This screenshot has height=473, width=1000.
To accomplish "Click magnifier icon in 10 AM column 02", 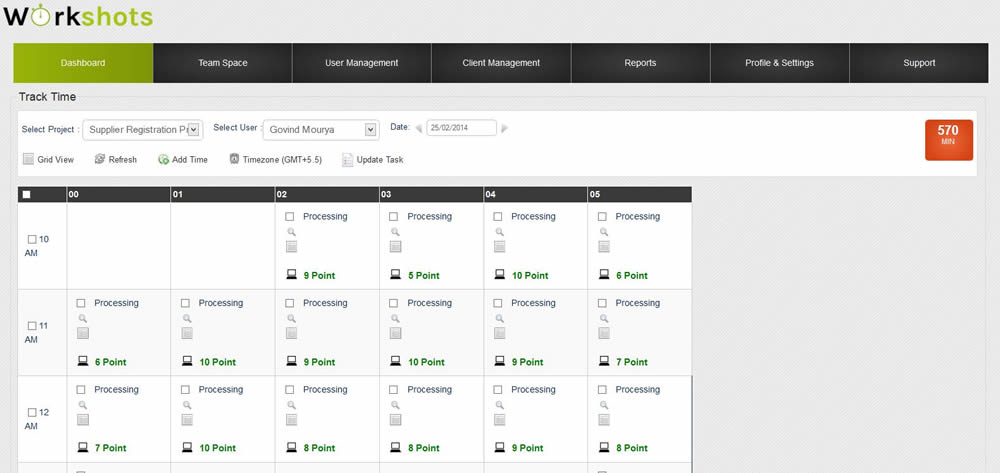I will pyautogui.click(x=290, y=232).
